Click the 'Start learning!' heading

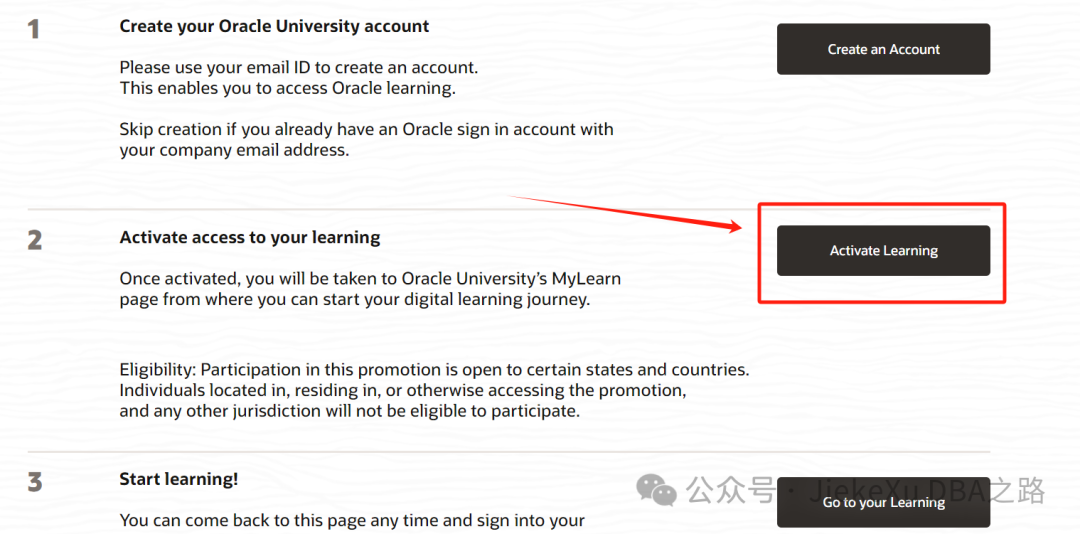click(179, 479)
